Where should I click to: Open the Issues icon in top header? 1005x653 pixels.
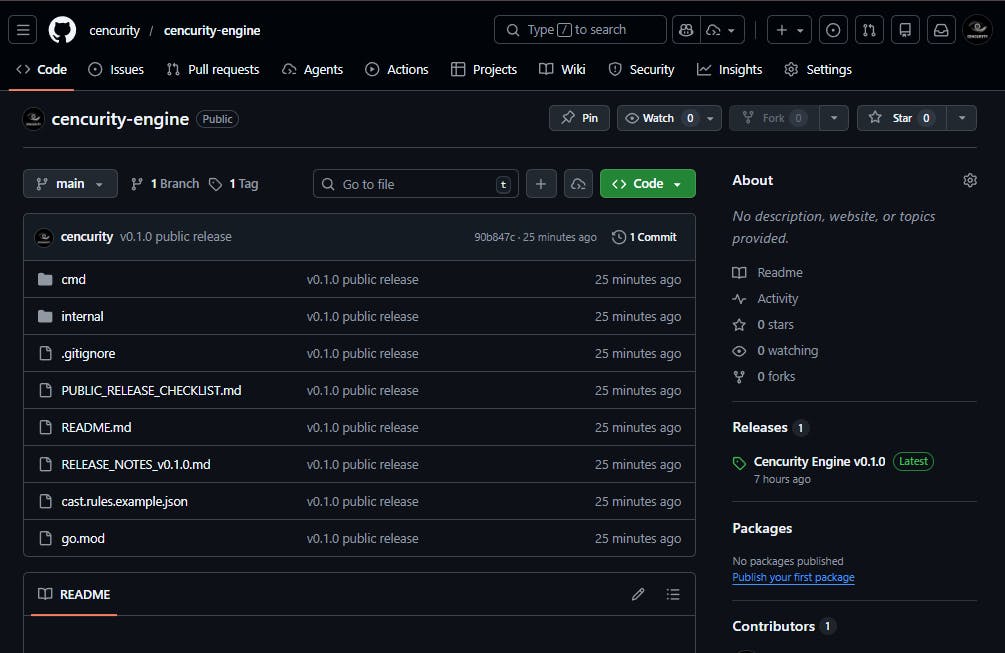pos(833,30)
